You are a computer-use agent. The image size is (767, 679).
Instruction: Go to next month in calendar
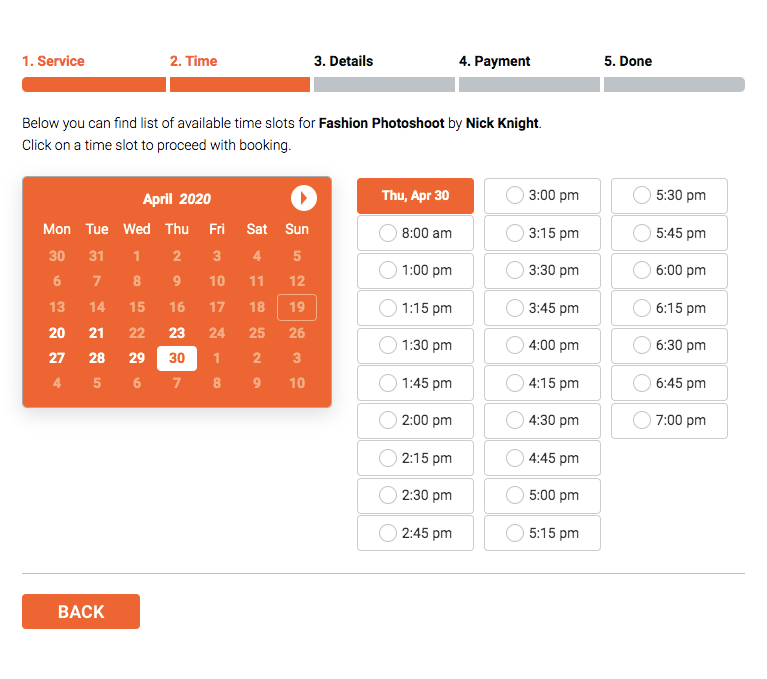pos(304,198)
